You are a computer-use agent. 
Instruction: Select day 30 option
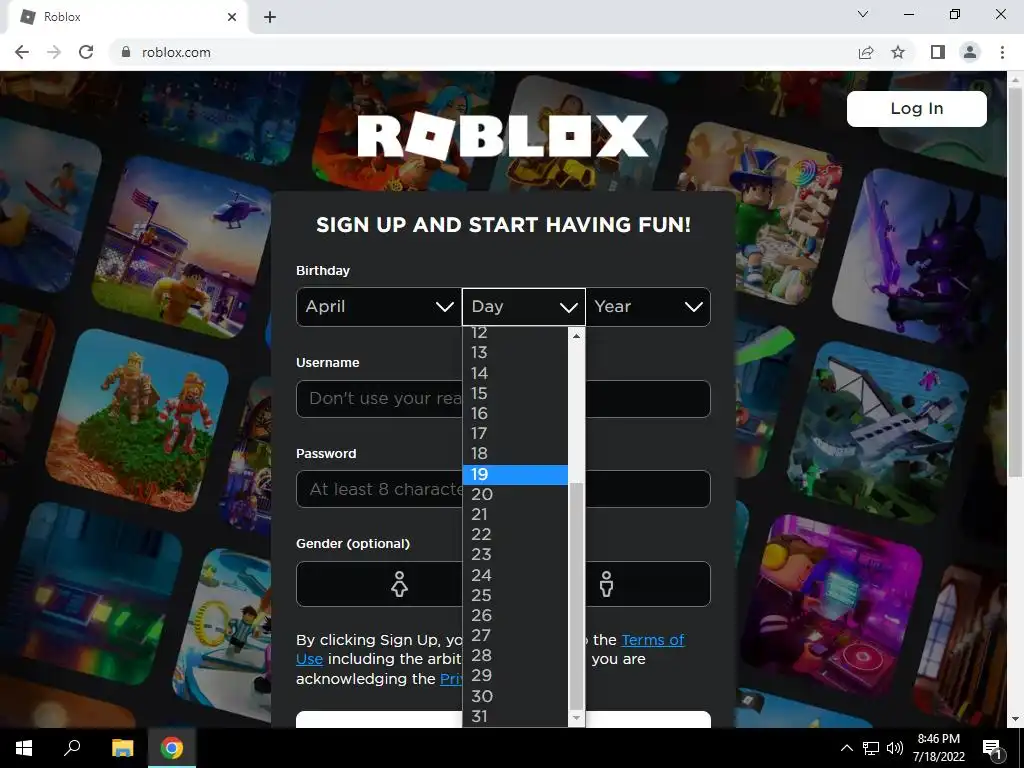(x=515, y=696)
